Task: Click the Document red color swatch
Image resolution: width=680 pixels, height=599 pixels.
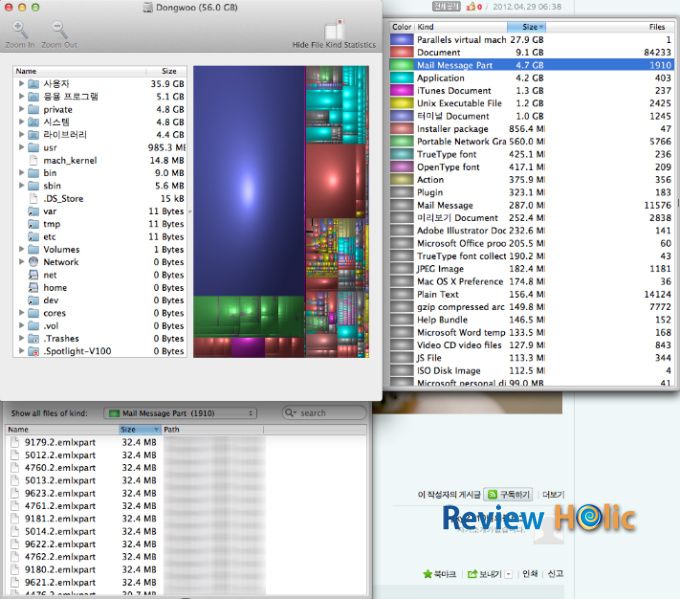Action: (x=402, y=52)
